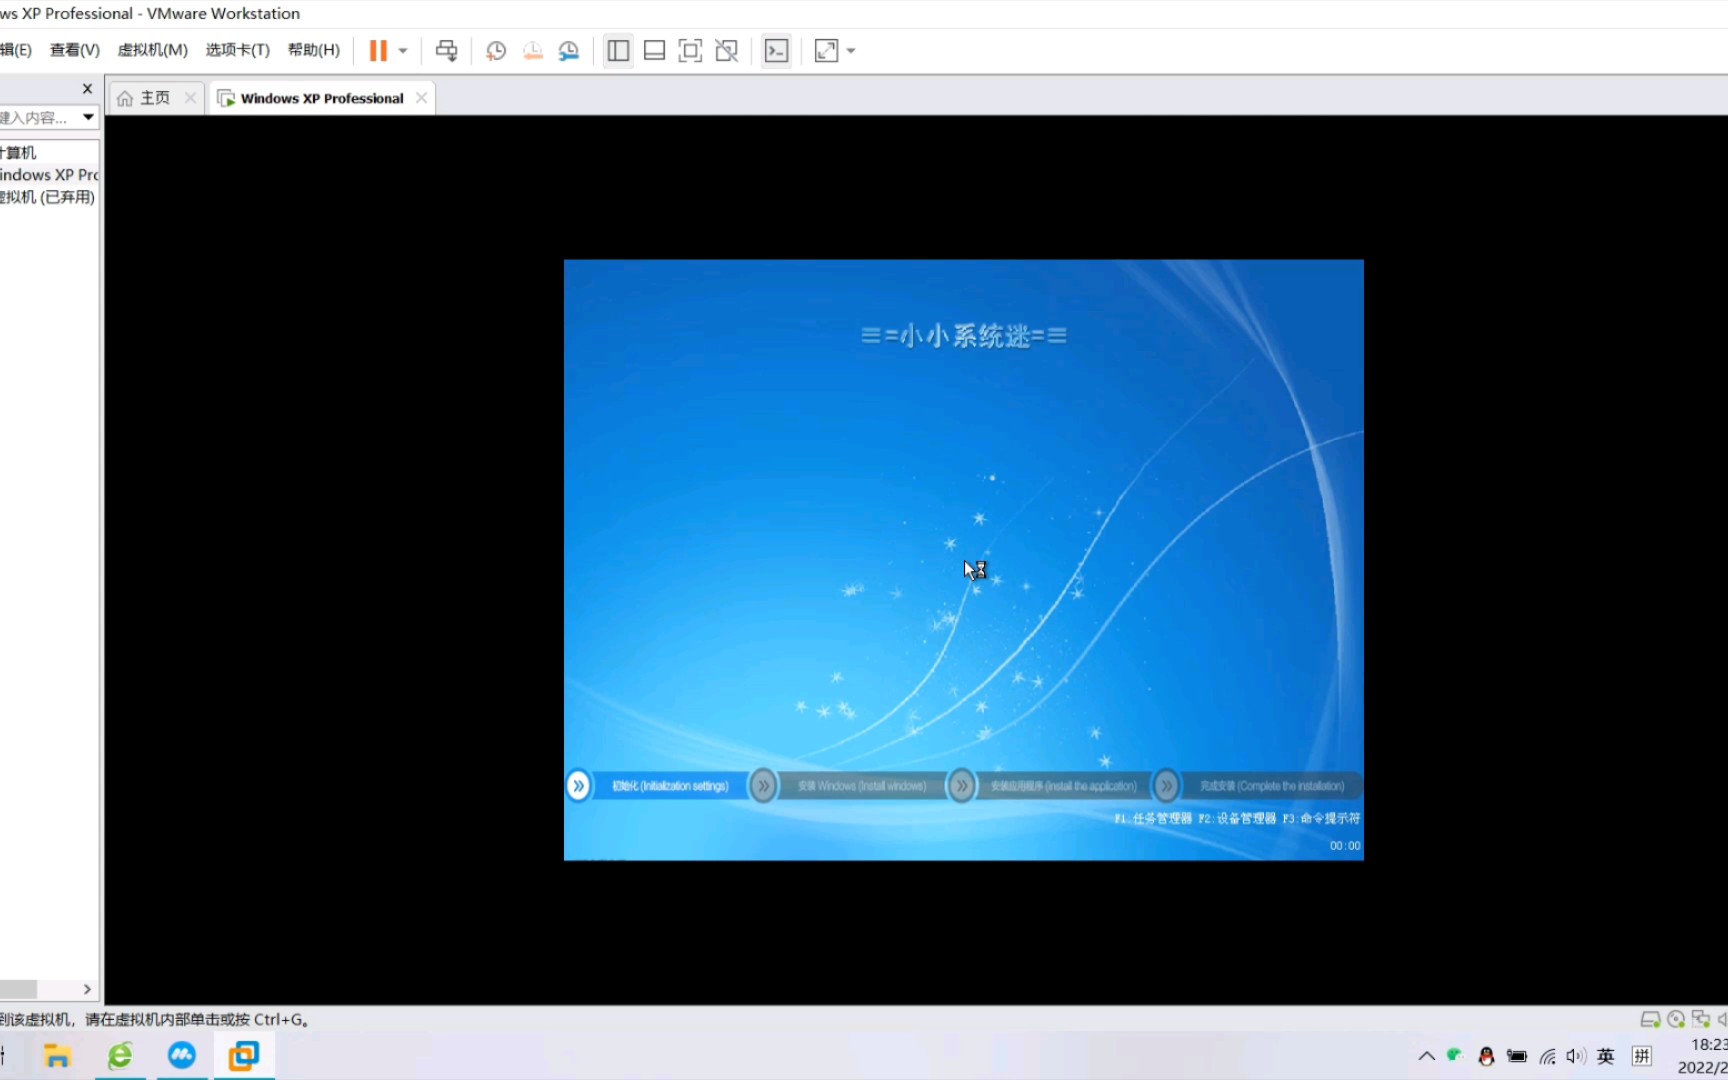Click the stretch guest display icon

(x=826, y=51)
